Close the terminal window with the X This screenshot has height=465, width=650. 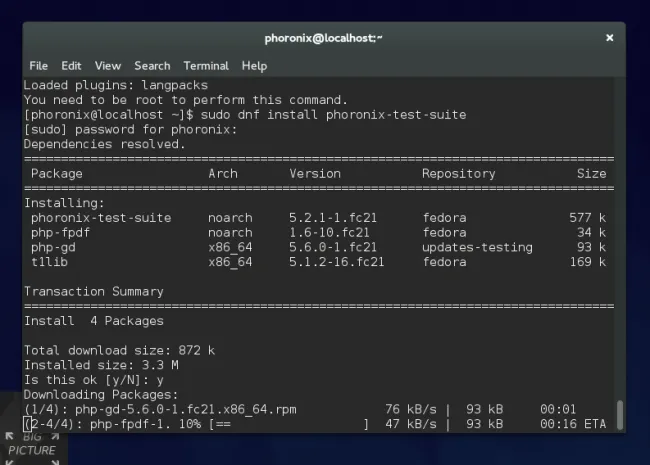(609, 38)
